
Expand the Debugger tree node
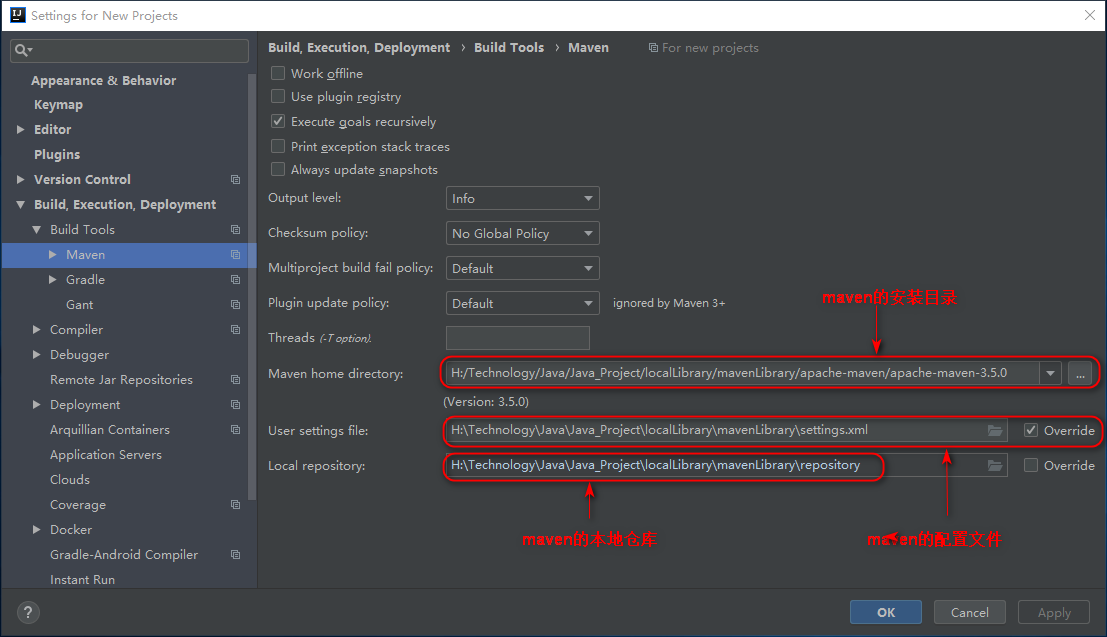click(x=37, y=355)
